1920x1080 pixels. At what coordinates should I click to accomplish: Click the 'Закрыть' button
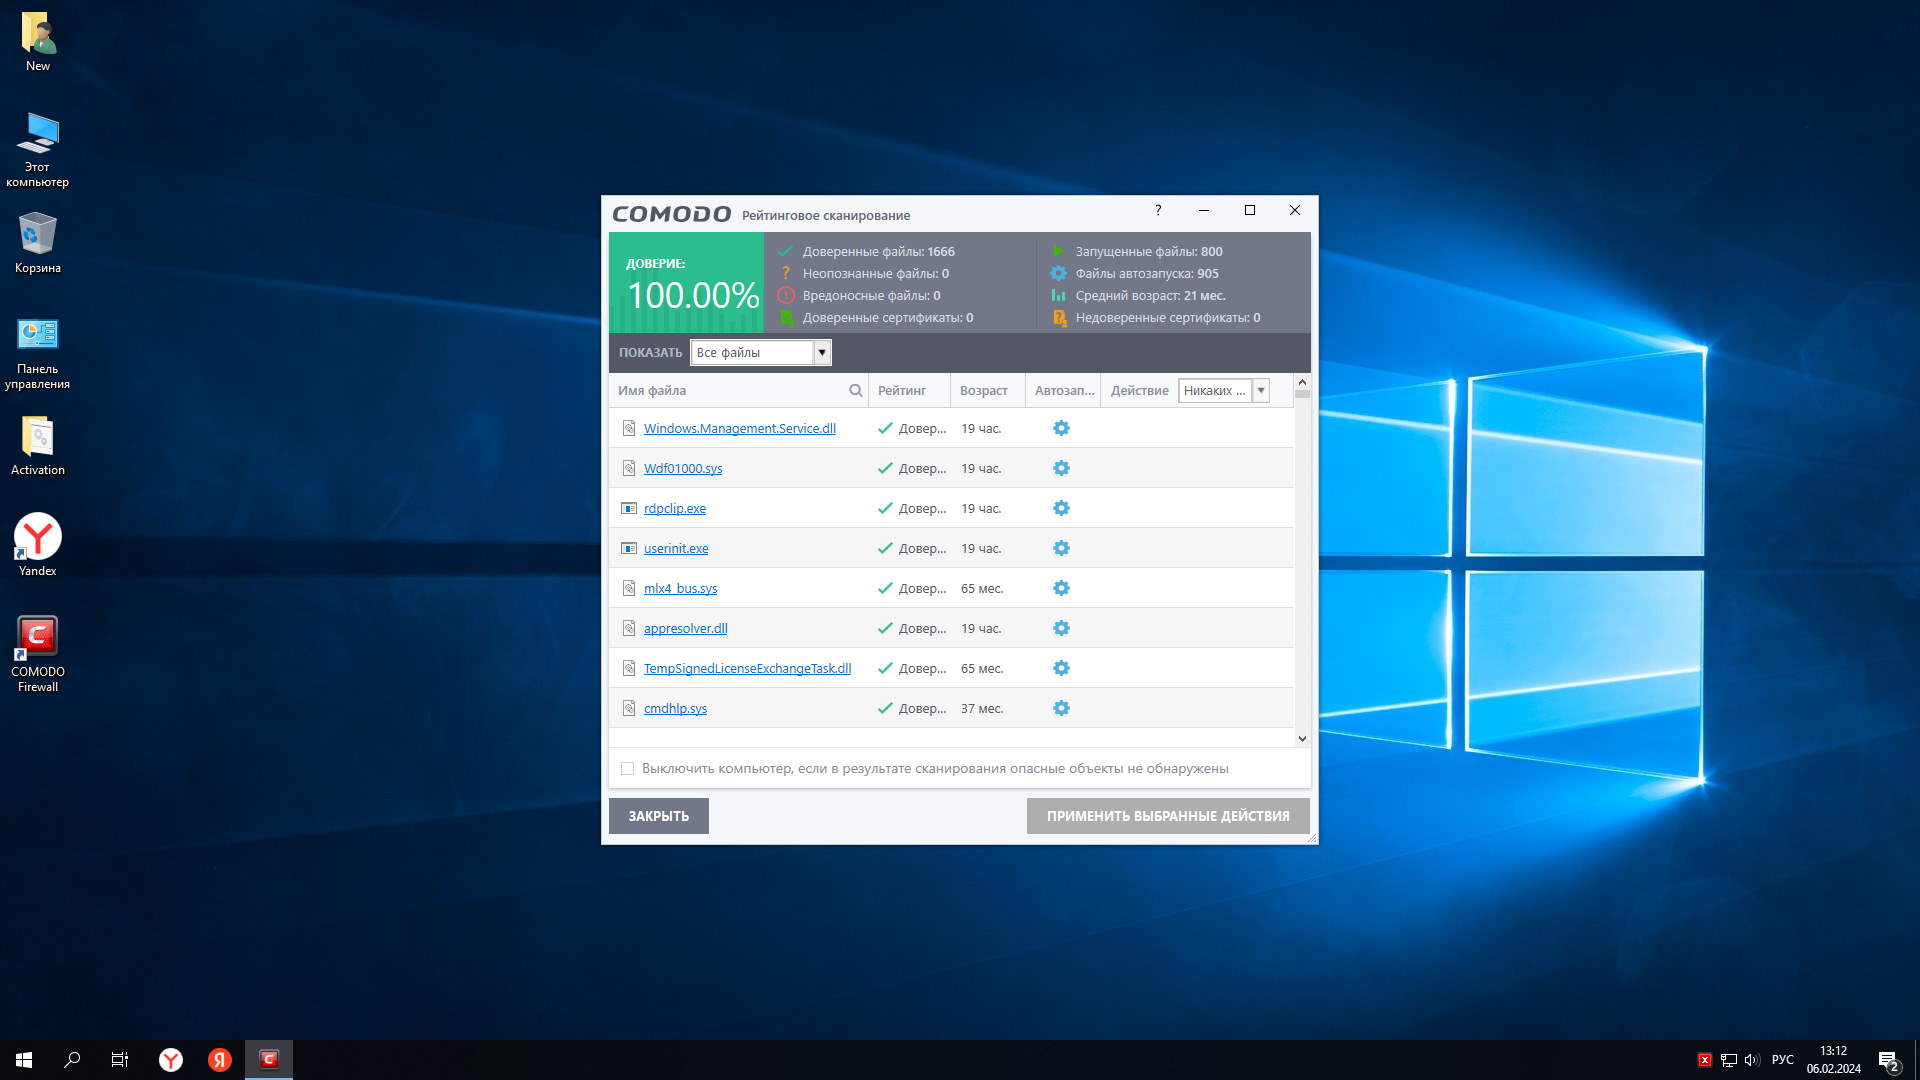click(658, 816)
